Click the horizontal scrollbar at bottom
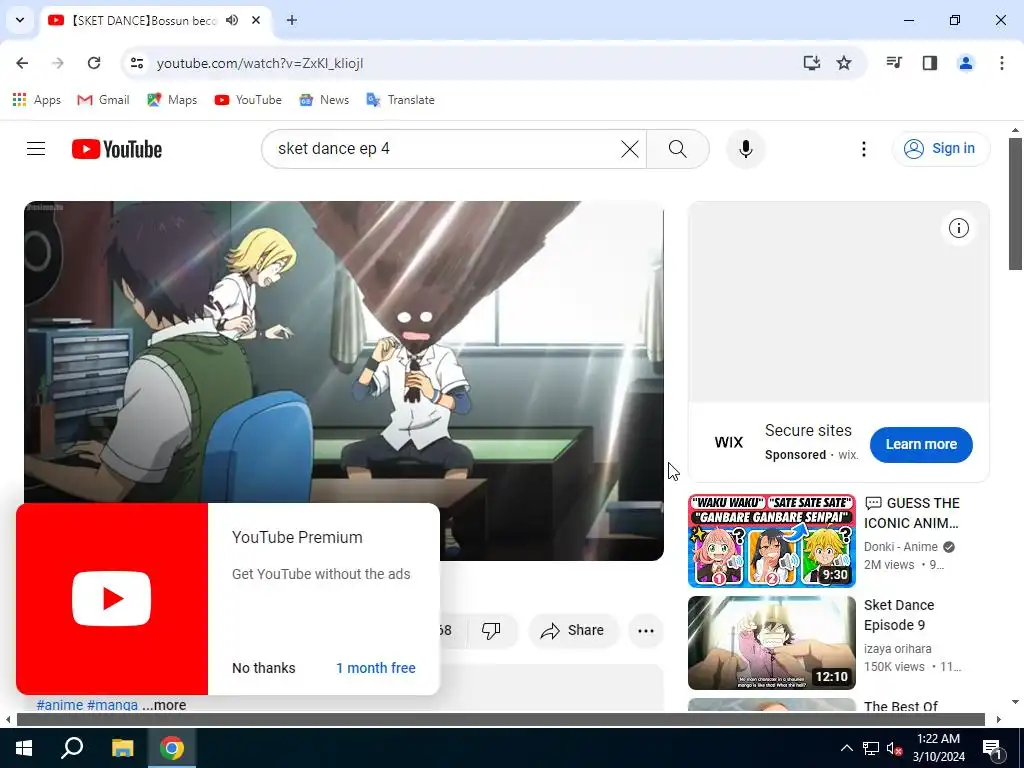The height and width of the screenshot is (768, 1024). [x=501, y=719]
